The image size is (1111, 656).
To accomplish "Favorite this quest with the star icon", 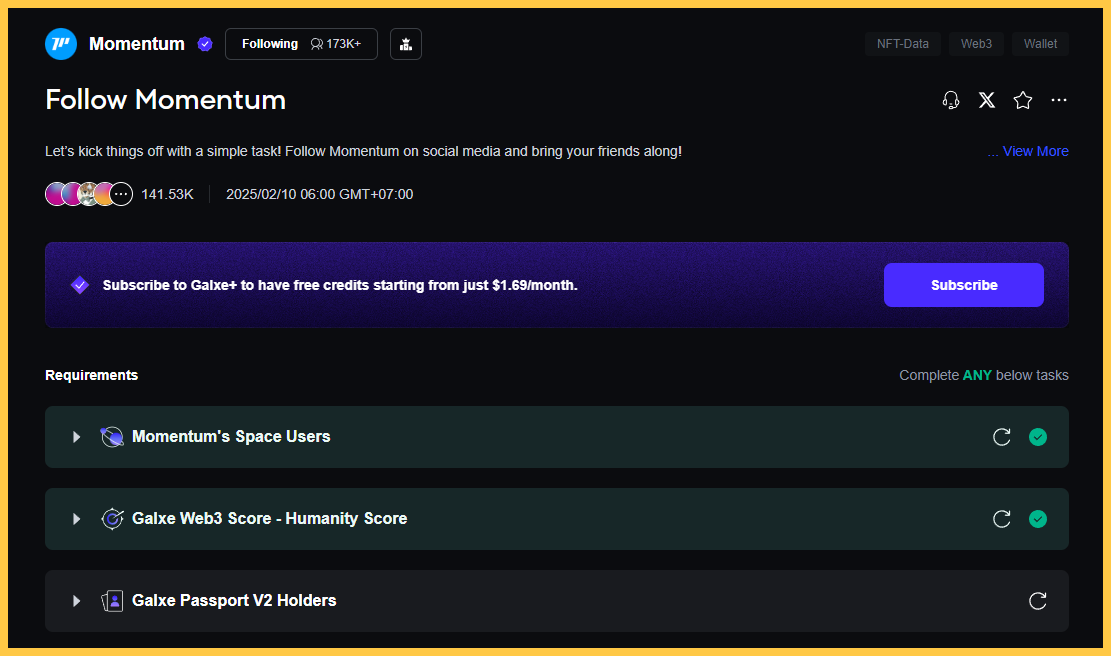I will (1022, 100).
